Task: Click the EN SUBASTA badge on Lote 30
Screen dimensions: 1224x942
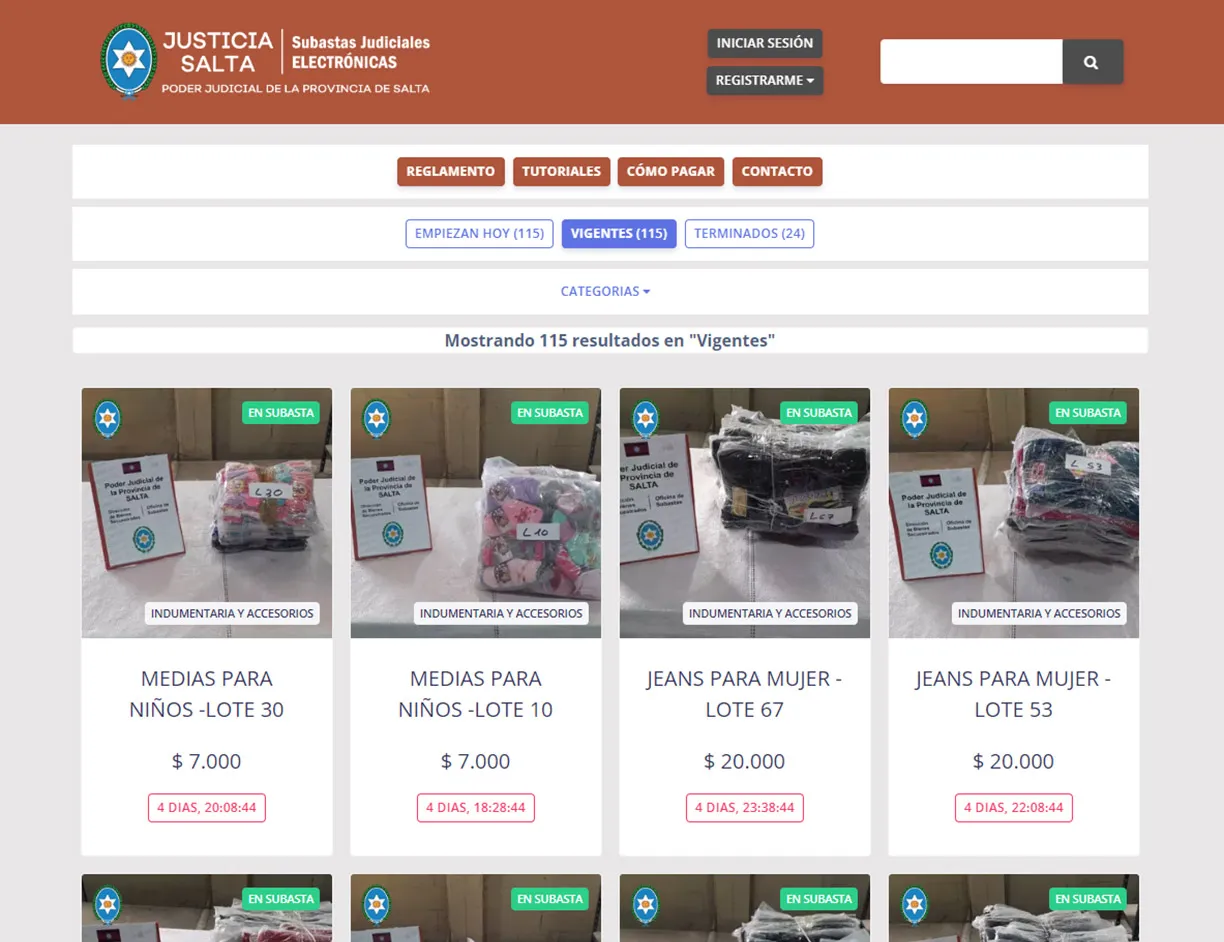Action: tap(281, 412)
